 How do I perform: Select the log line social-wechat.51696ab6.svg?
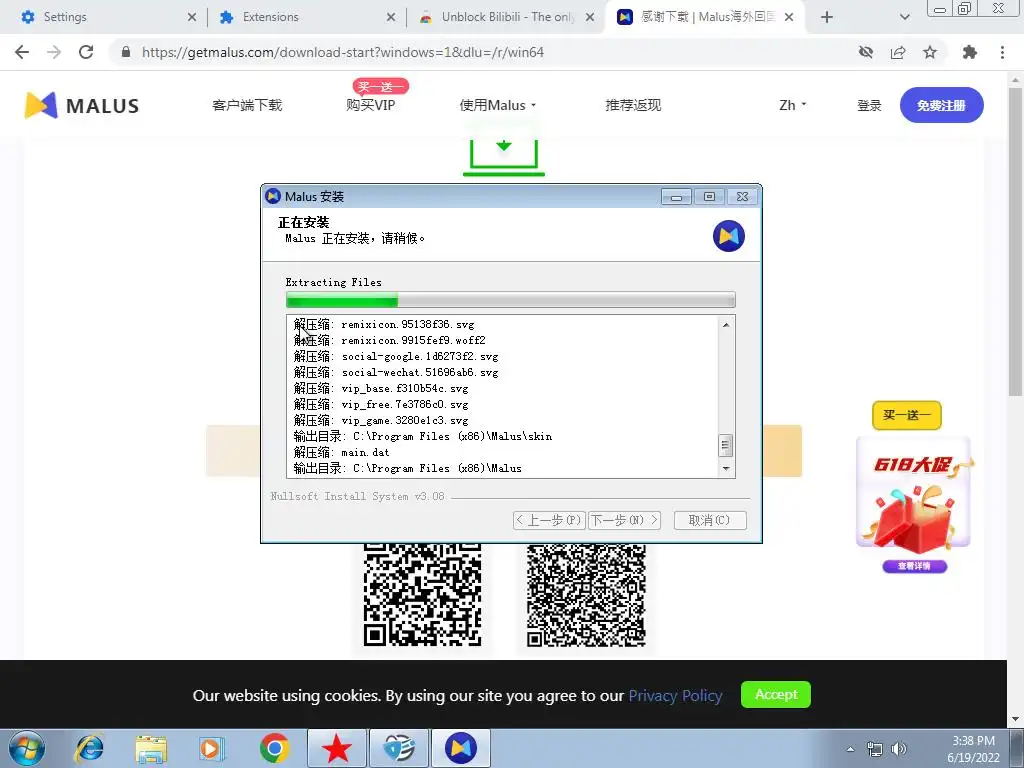click(396, 372)
